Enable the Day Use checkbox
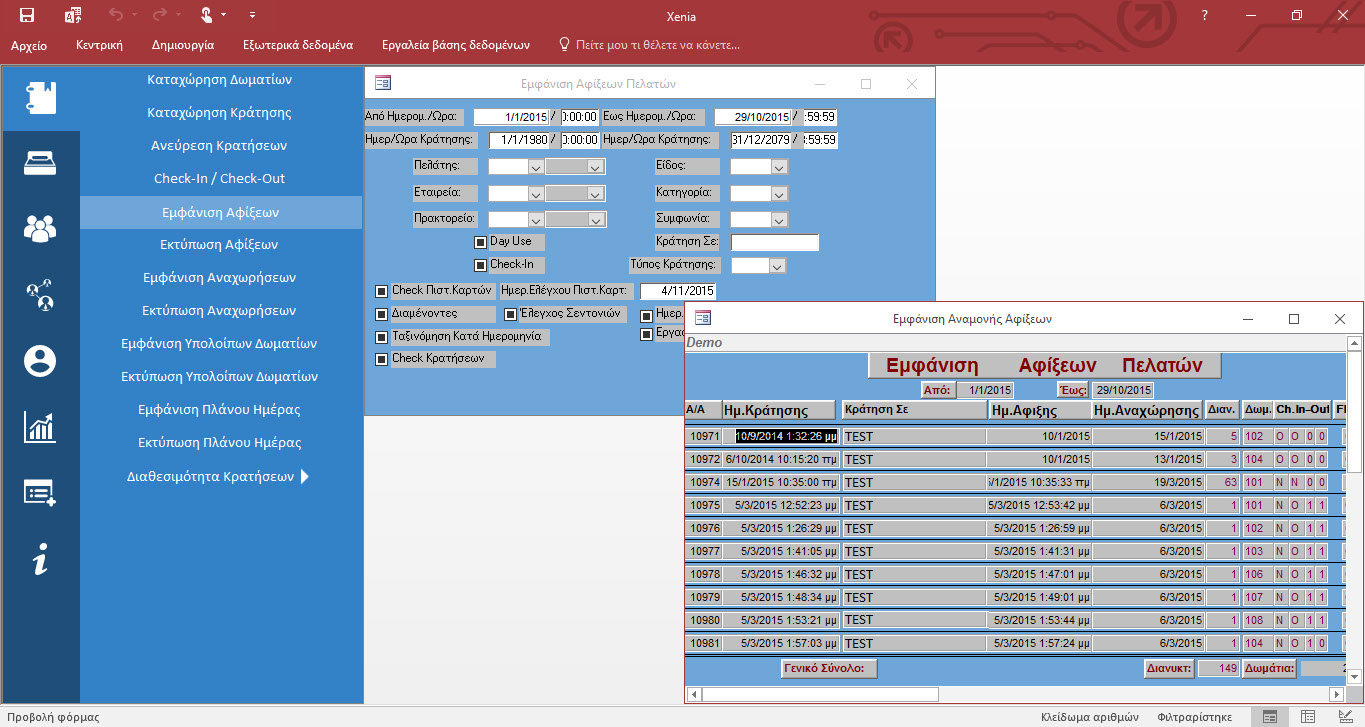The width and height of the screenshot is (1365, 727). coord(480,242)
